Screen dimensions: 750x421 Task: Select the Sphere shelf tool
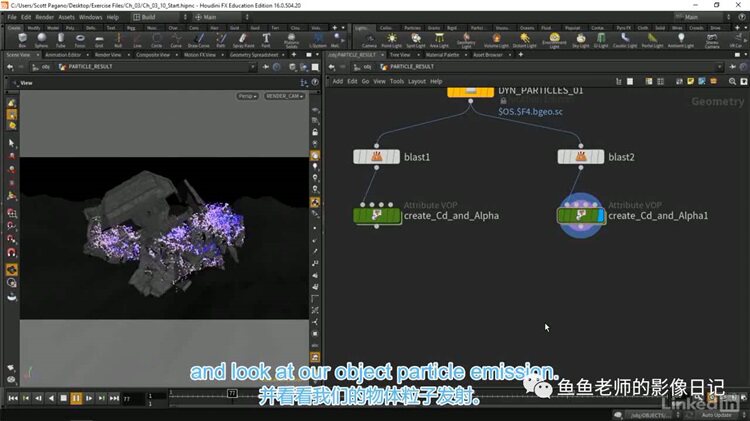pos(42,40)
